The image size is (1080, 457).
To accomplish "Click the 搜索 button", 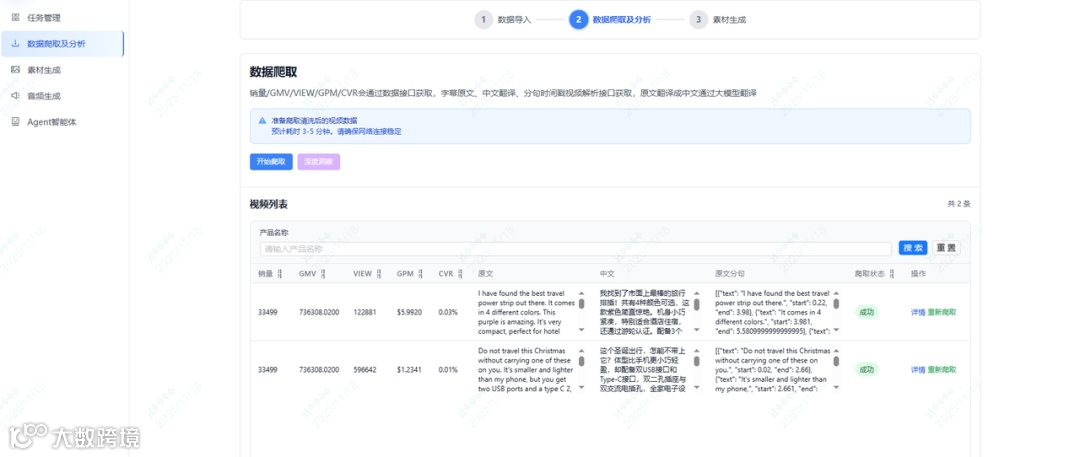I will coord(913,248).
